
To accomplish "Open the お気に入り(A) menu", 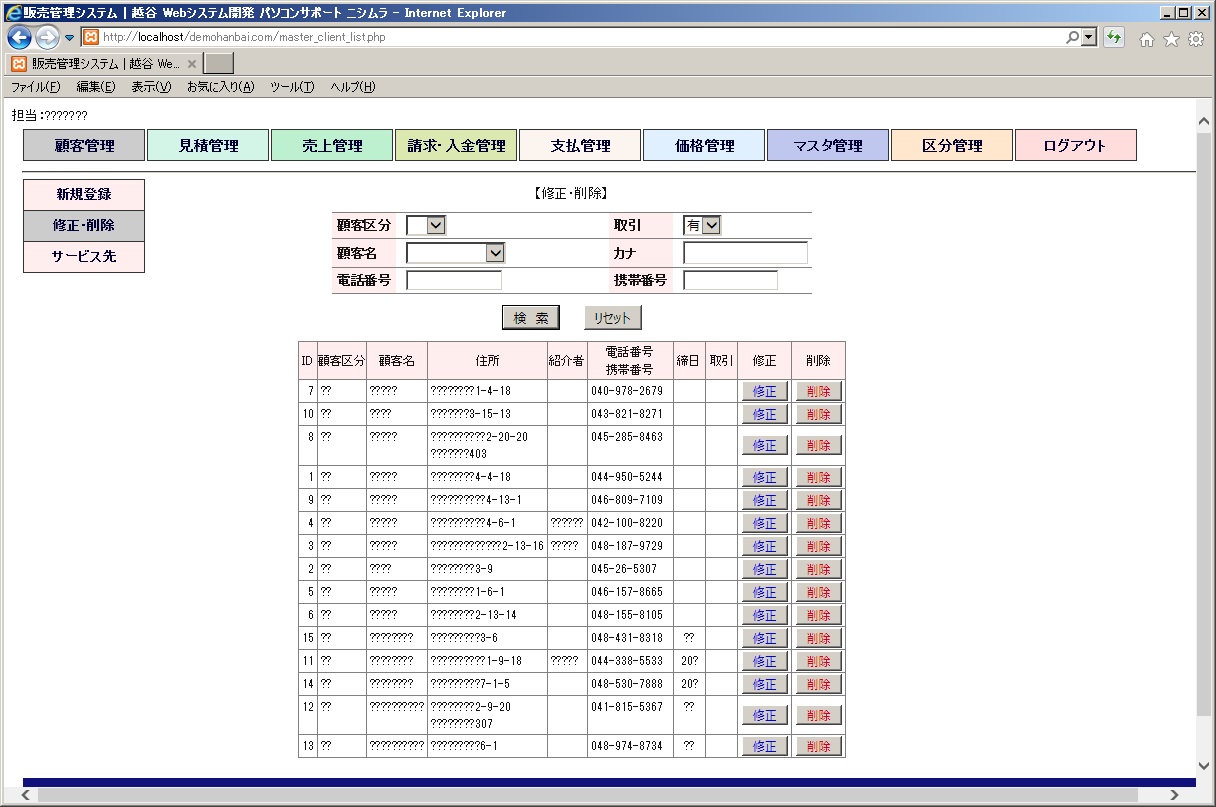I will pyautogui.click(x=220, y=87).
